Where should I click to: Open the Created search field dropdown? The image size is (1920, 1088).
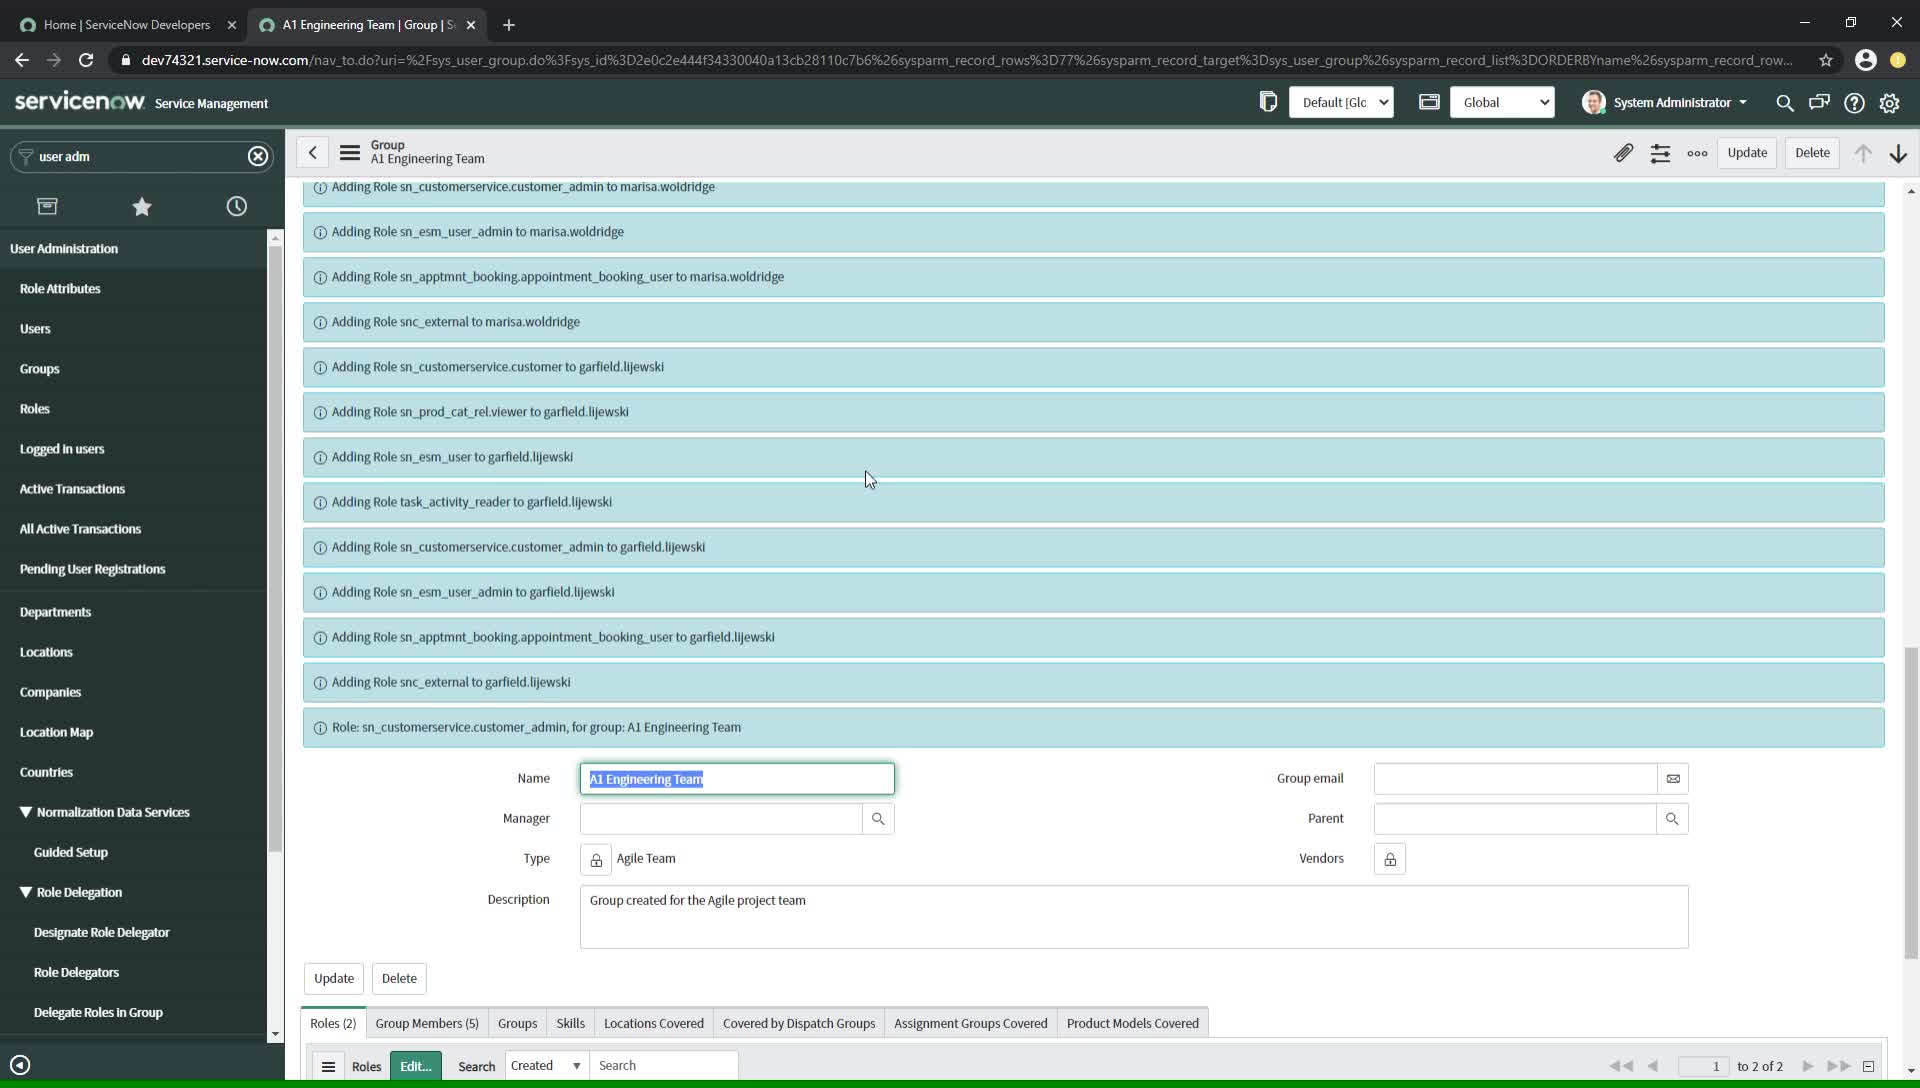575,1066
